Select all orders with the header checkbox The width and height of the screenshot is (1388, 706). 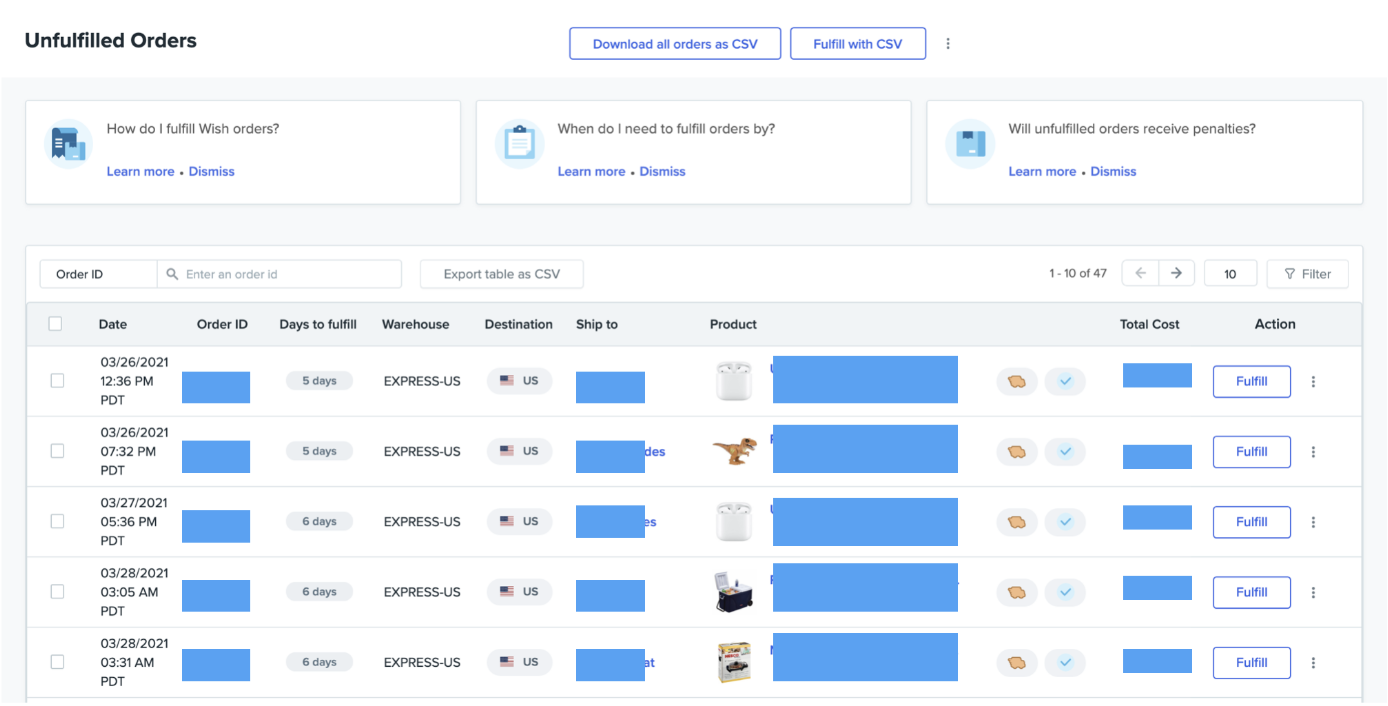(55, 324)
